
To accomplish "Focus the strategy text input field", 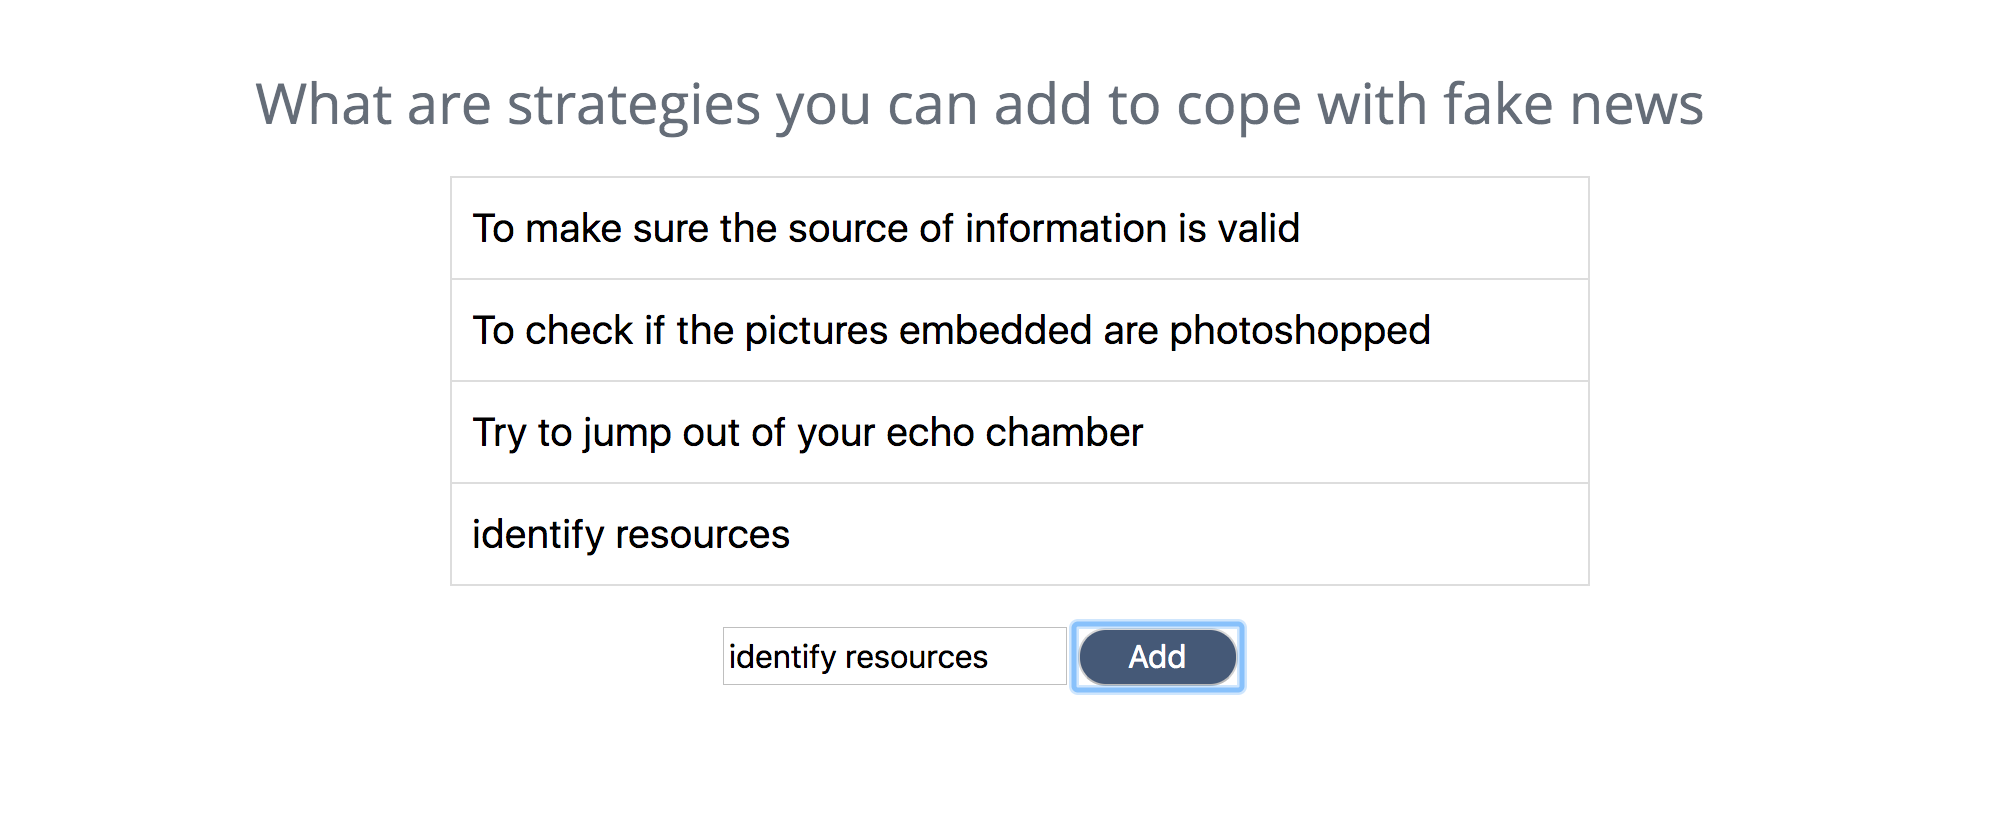I will (894, 657).
